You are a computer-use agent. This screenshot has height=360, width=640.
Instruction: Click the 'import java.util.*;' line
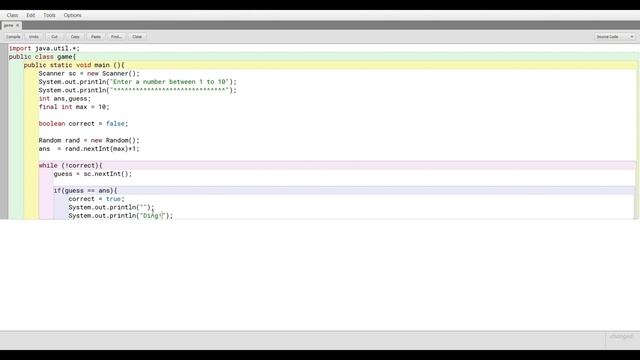(44, 48)
